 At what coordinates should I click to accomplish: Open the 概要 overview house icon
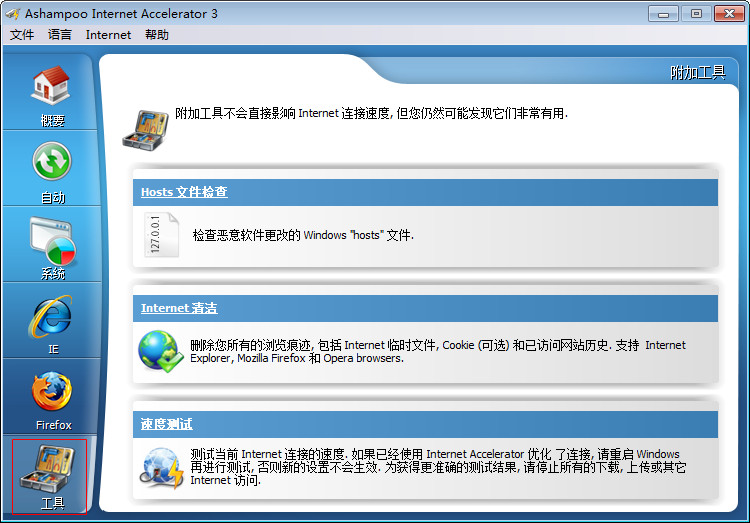(51, 86)
